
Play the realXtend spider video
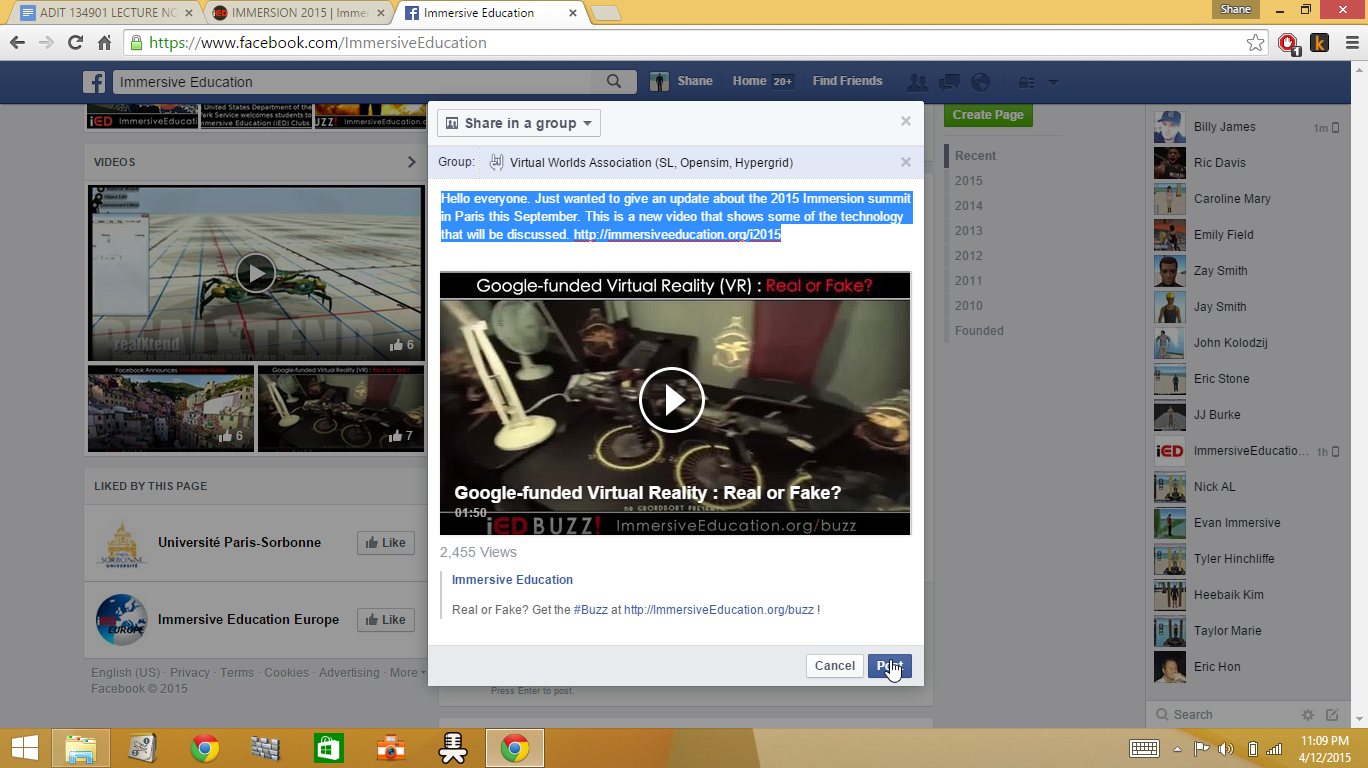(x=256, y=273)
